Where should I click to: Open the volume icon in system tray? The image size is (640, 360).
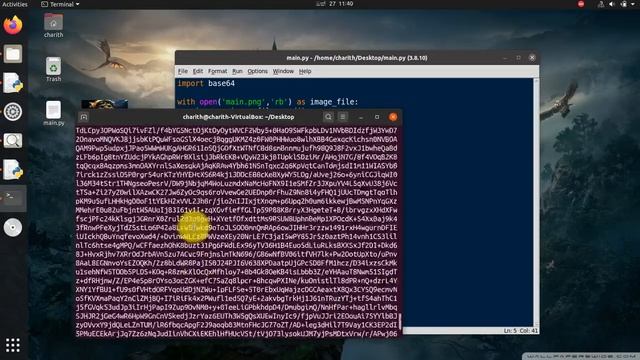[612, 4]
